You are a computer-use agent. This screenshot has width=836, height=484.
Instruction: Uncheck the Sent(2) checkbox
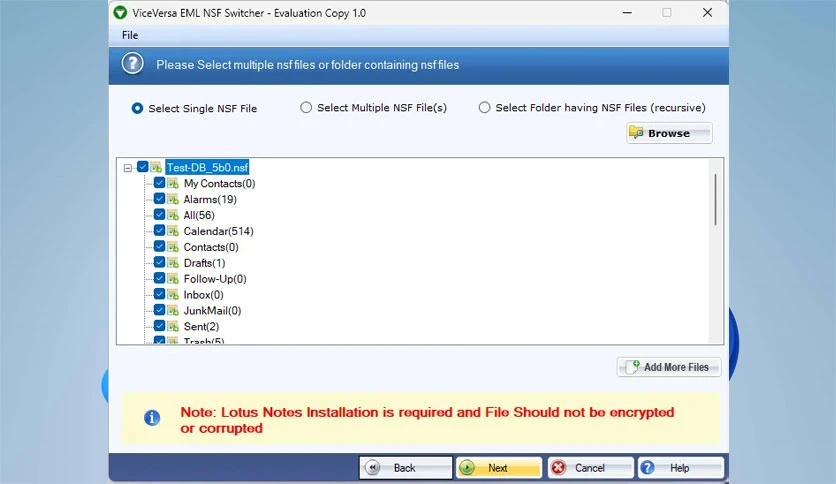[x=159, y=326]
